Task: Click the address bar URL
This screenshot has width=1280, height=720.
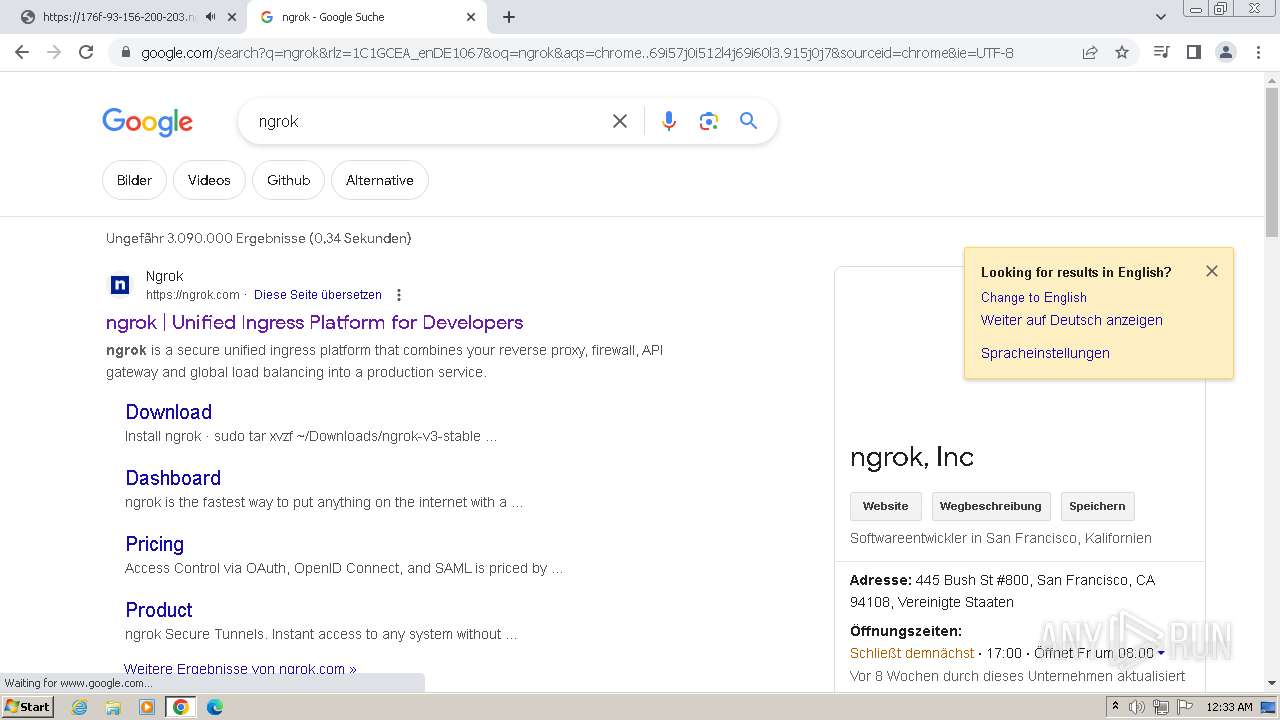Action: click(x=577, y=52)
